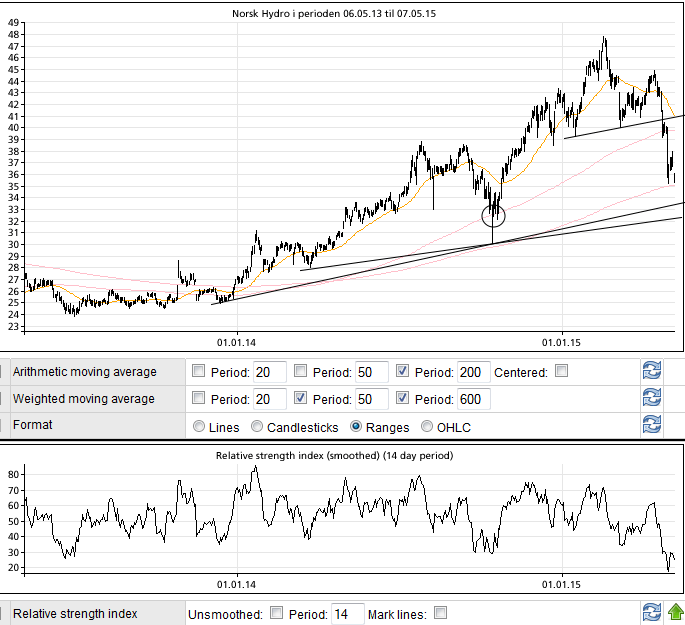The image size is (685, 625).
Task: Click refresh icon in Weighted moving average row
Action: (652, 398)
